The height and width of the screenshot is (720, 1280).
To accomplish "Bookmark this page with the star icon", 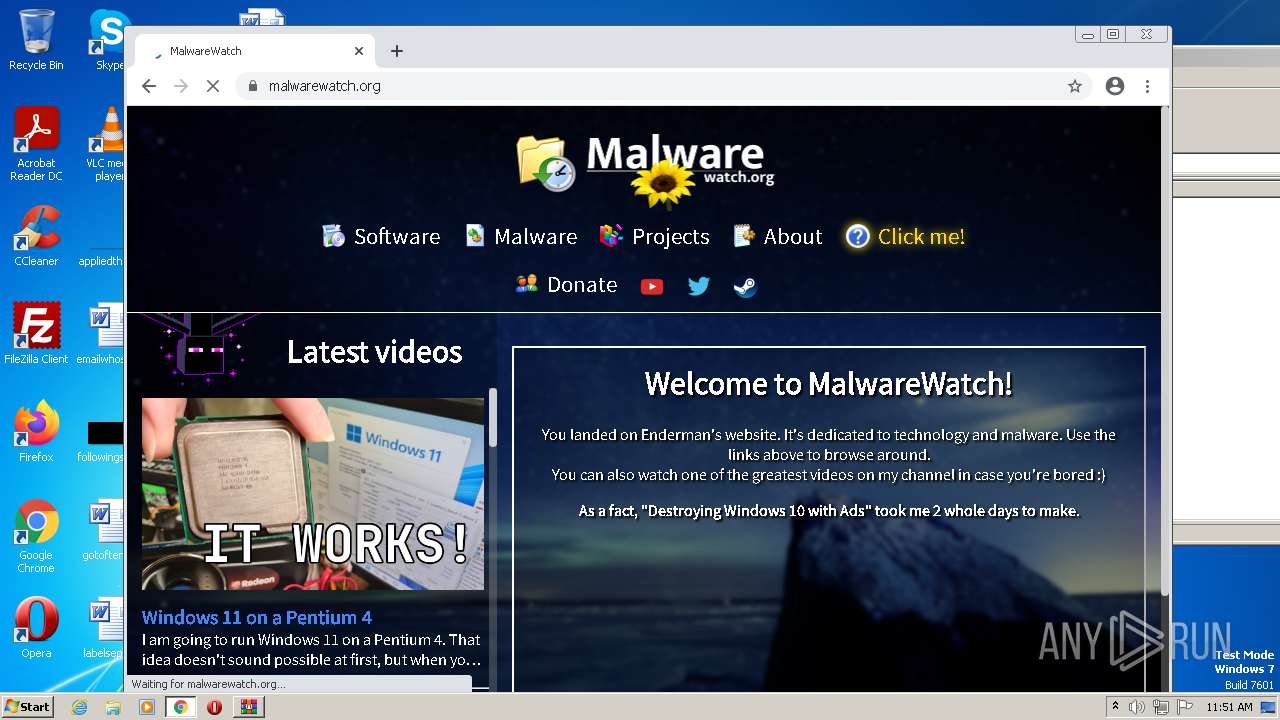I will point(1075,86).
